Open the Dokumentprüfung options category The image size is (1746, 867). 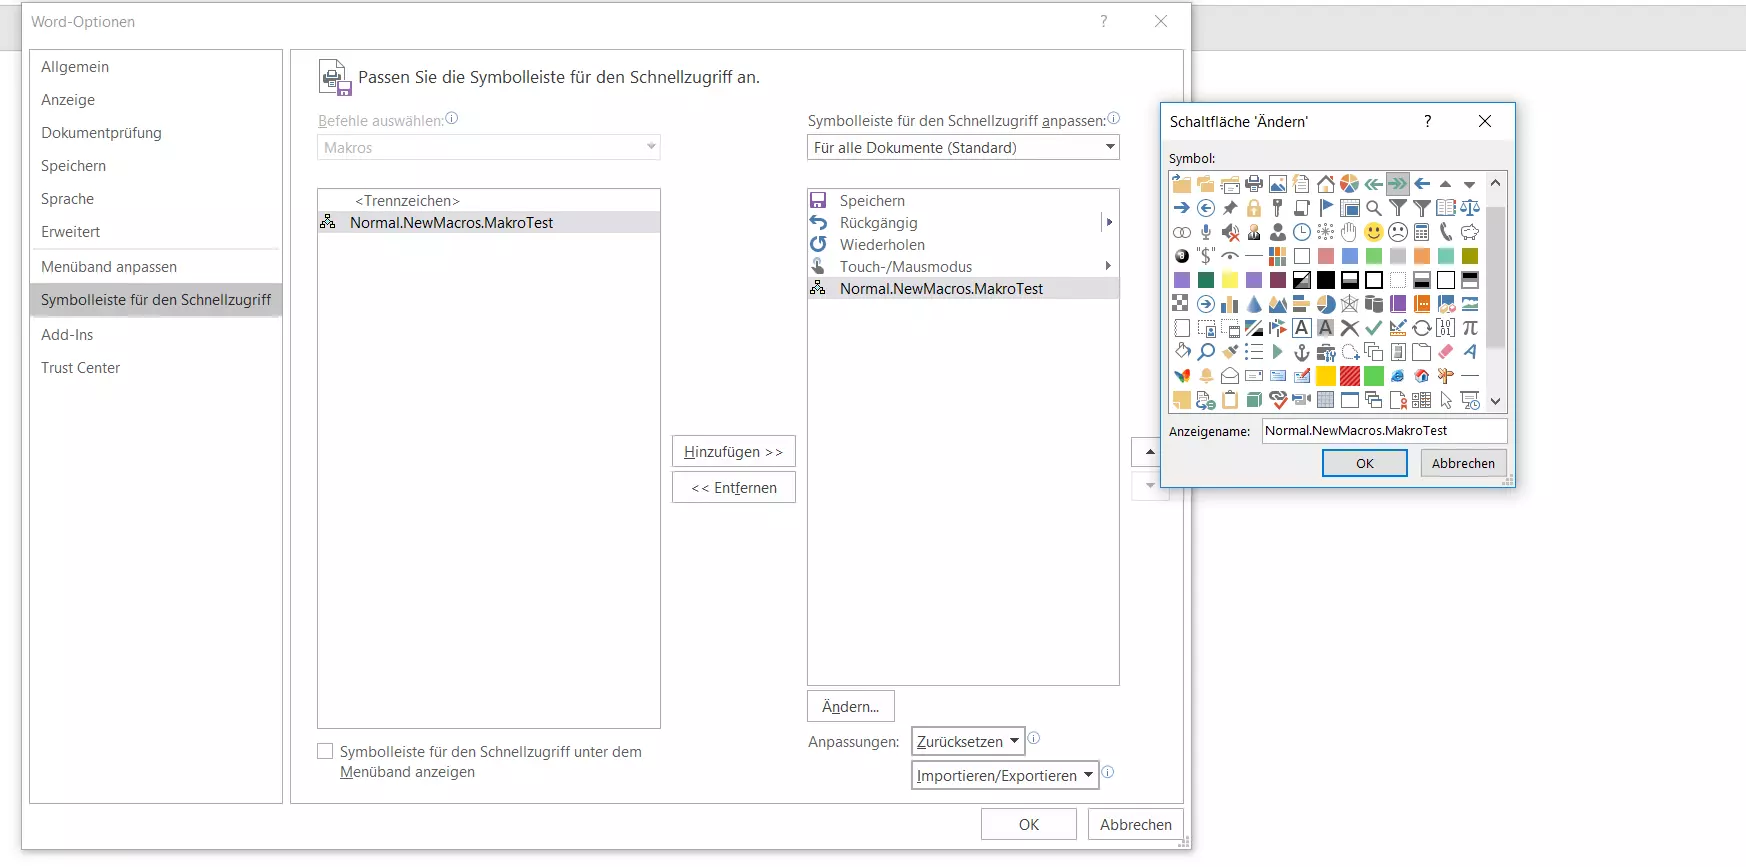pyautogui.click(x=101, y=132)
